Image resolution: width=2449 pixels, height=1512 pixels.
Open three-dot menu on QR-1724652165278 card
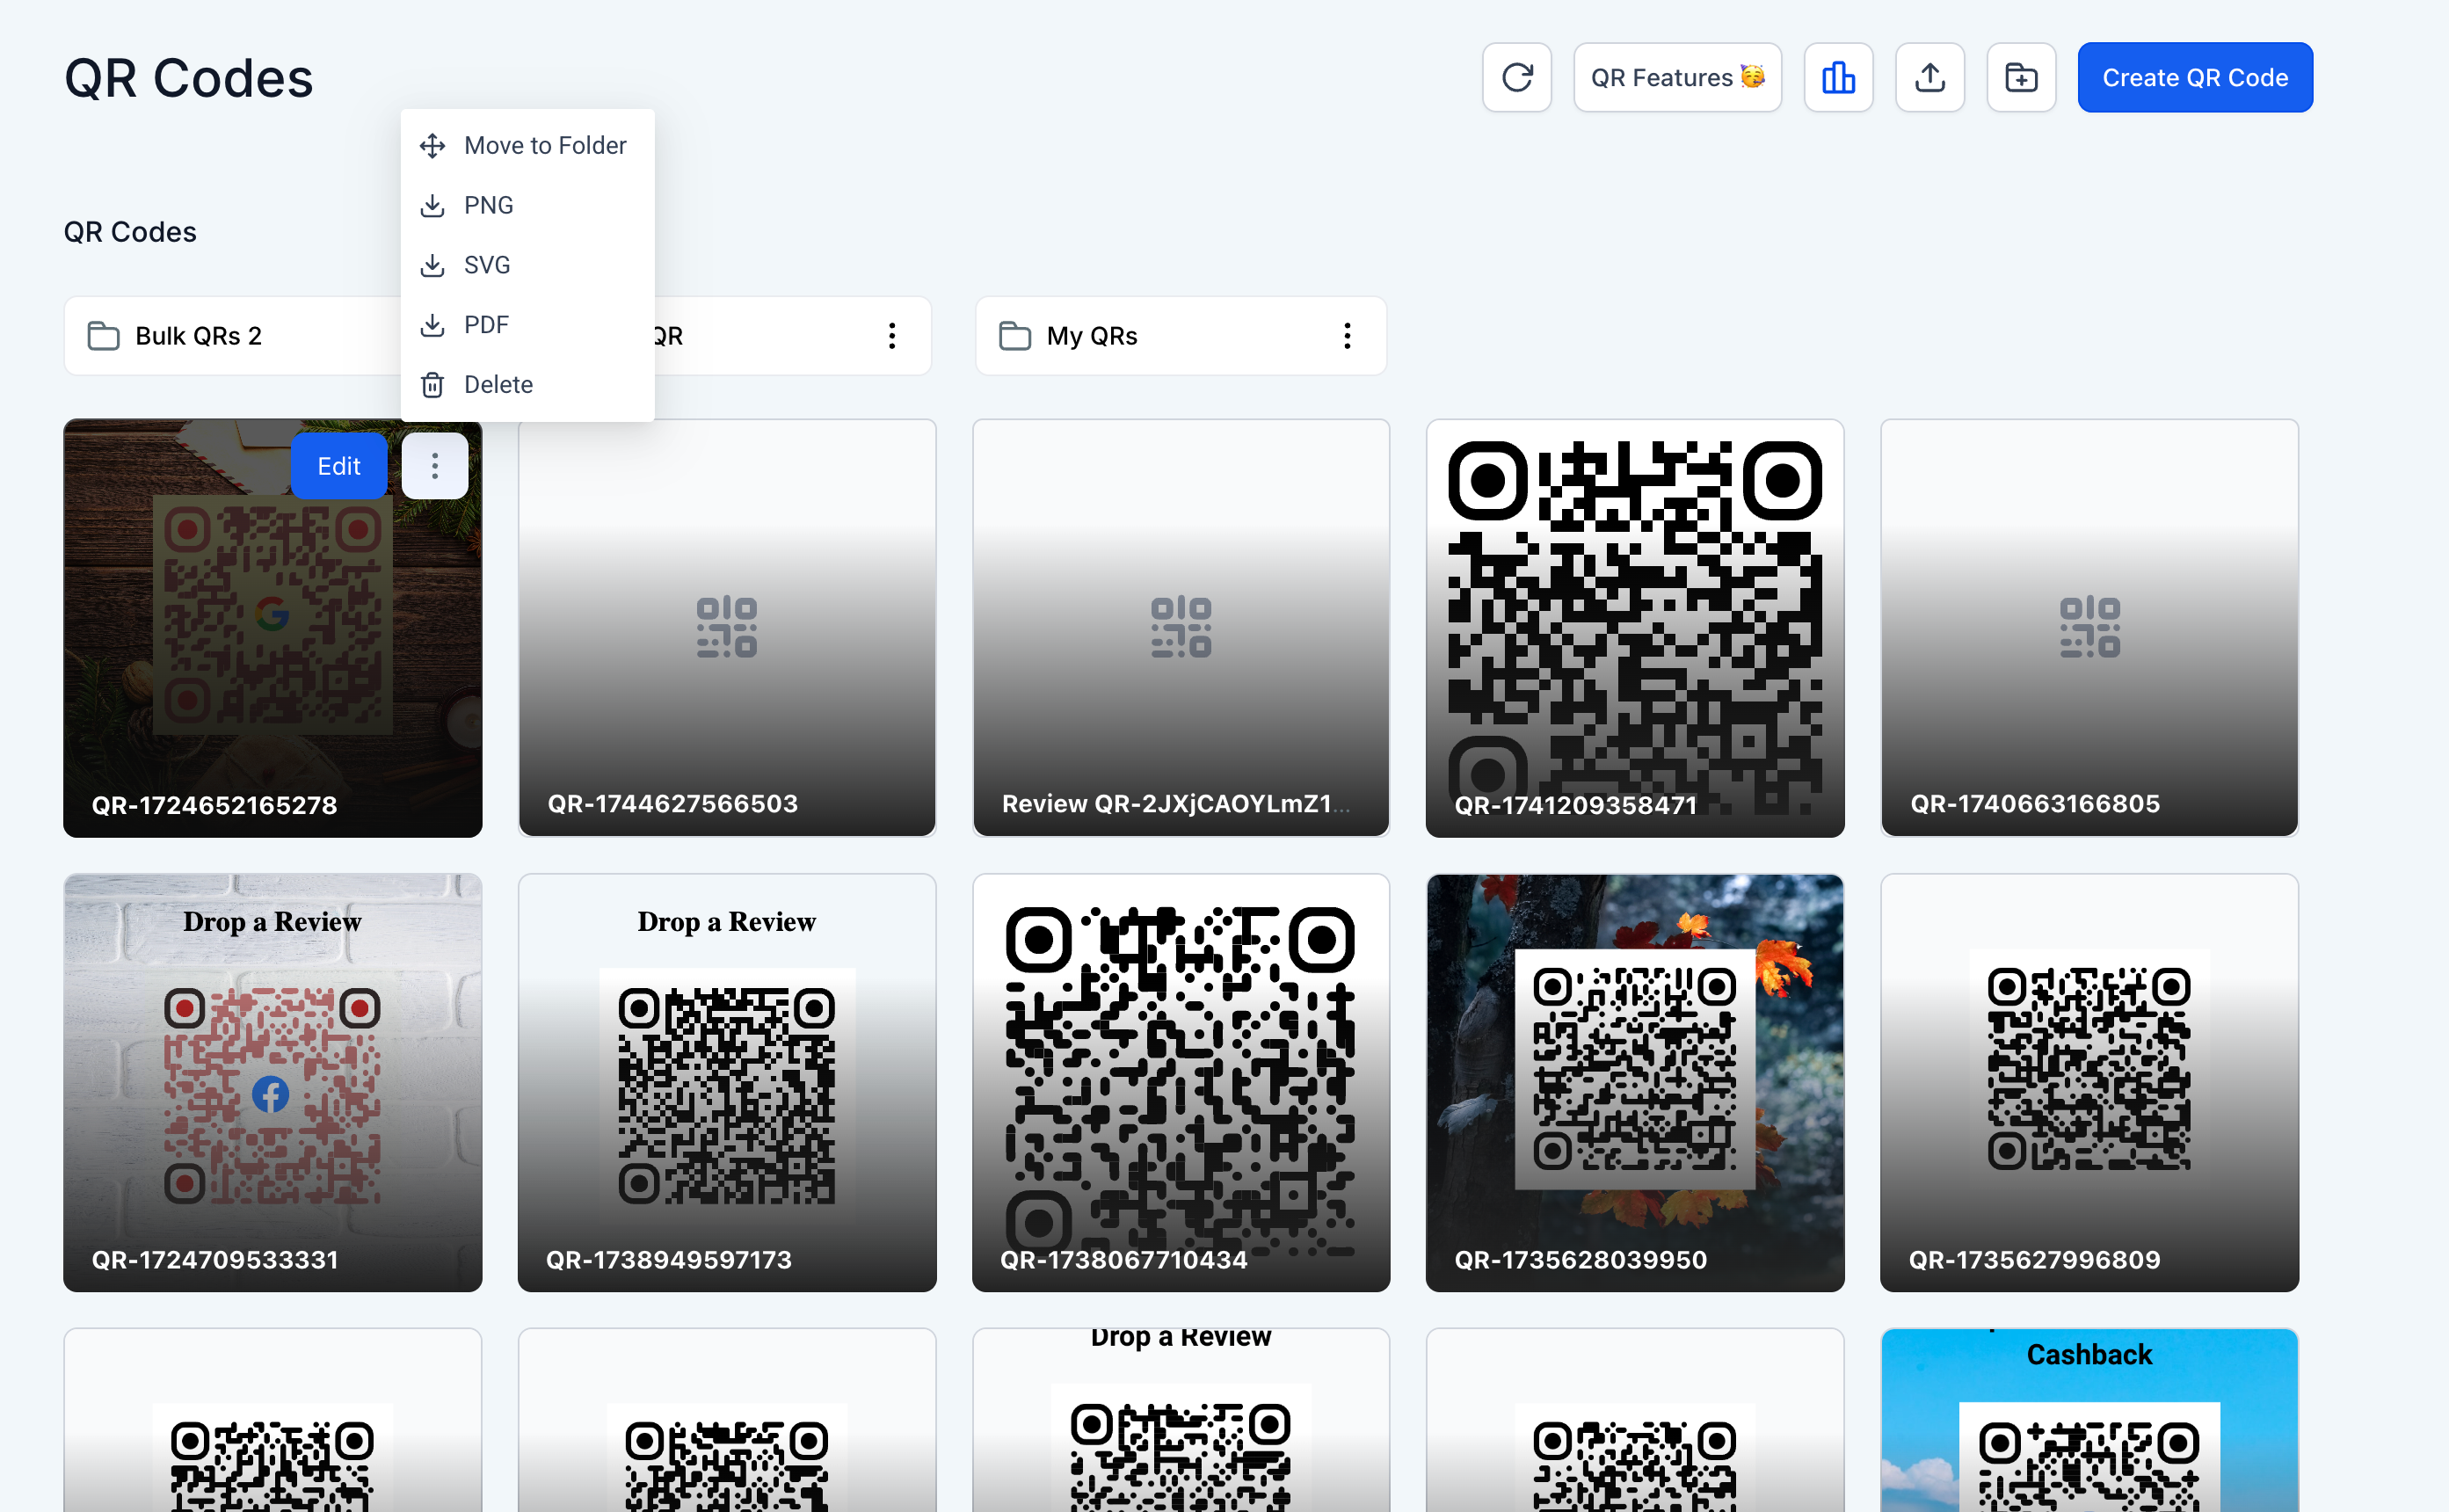click(x=434, y=466)
